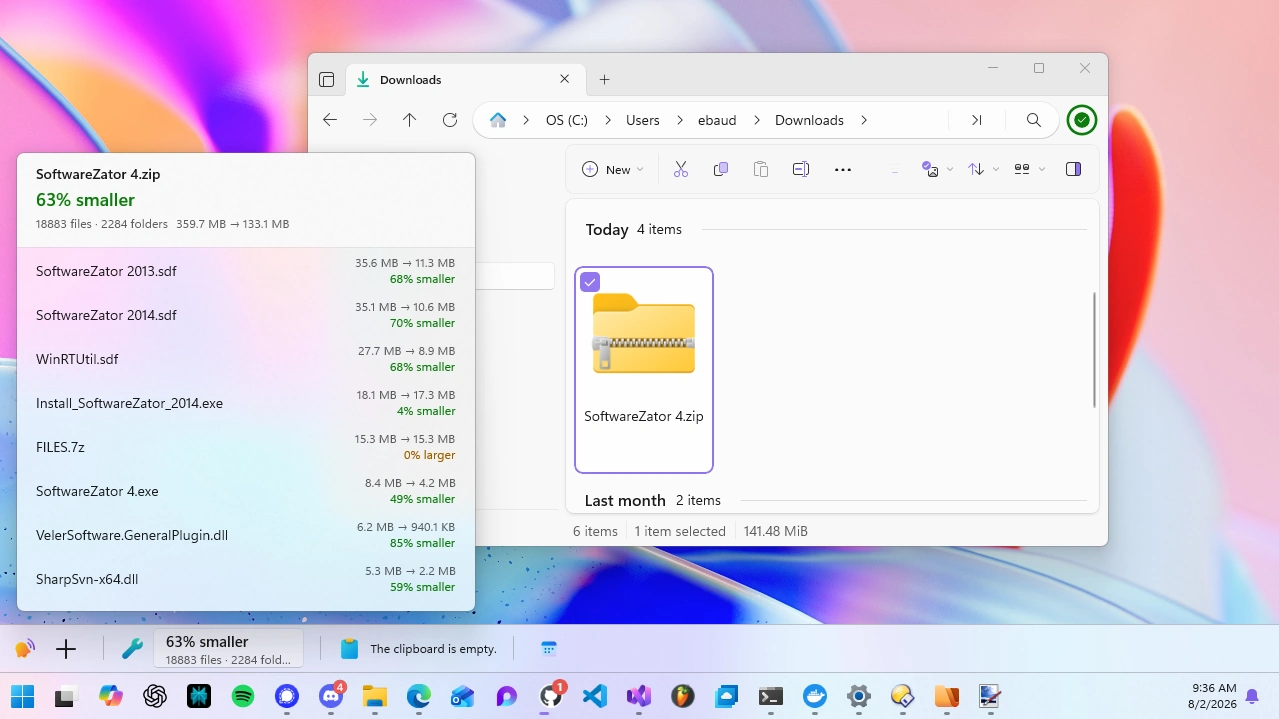Click 'FILES.7z' row

[246, 447]
